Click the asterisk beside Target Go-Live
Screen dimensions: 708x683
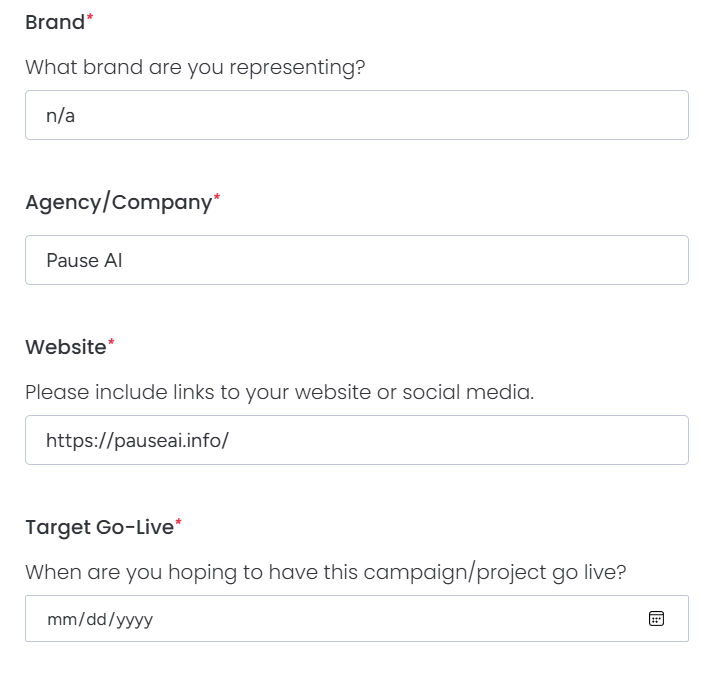pyautogui.click(x=179, y=524)
